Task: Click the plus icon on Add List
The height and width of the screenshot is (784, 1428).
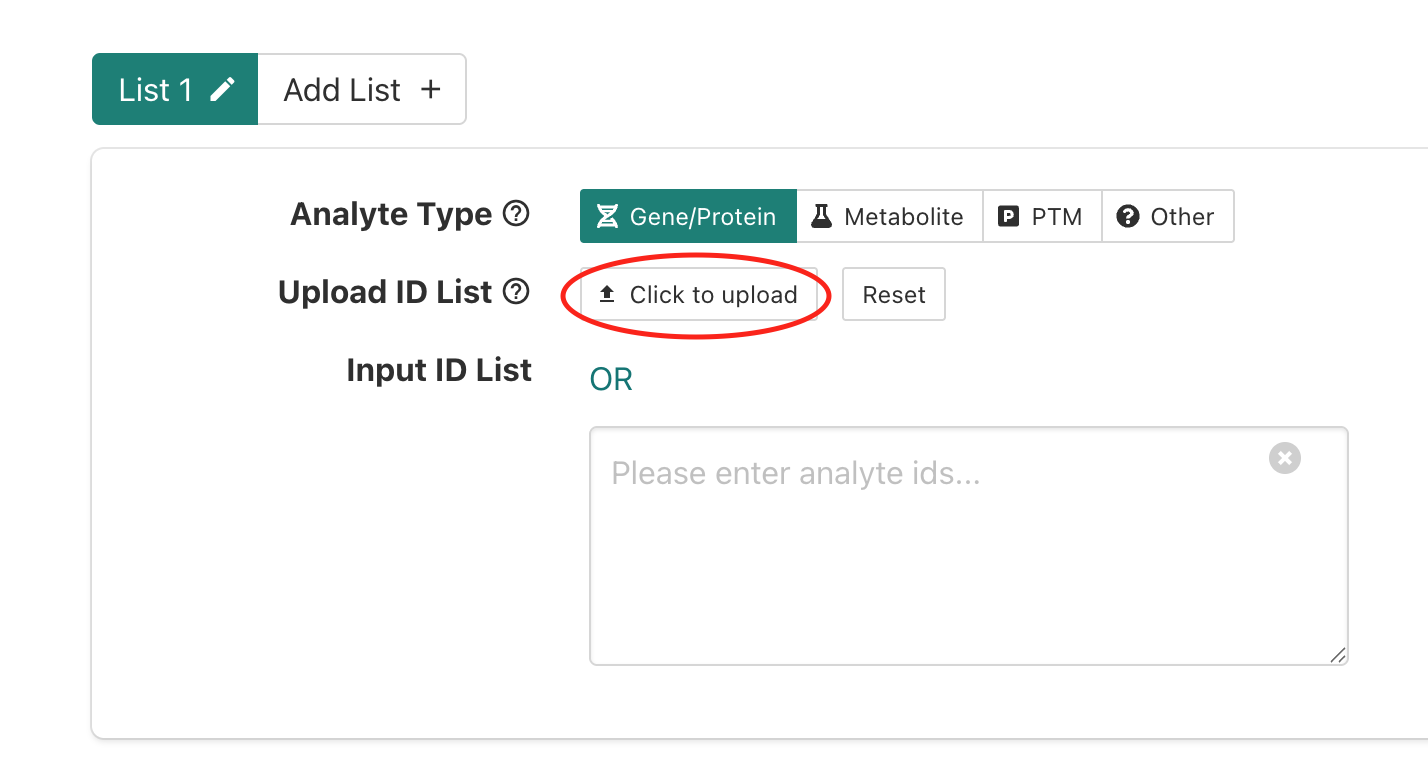Action: 430,88
